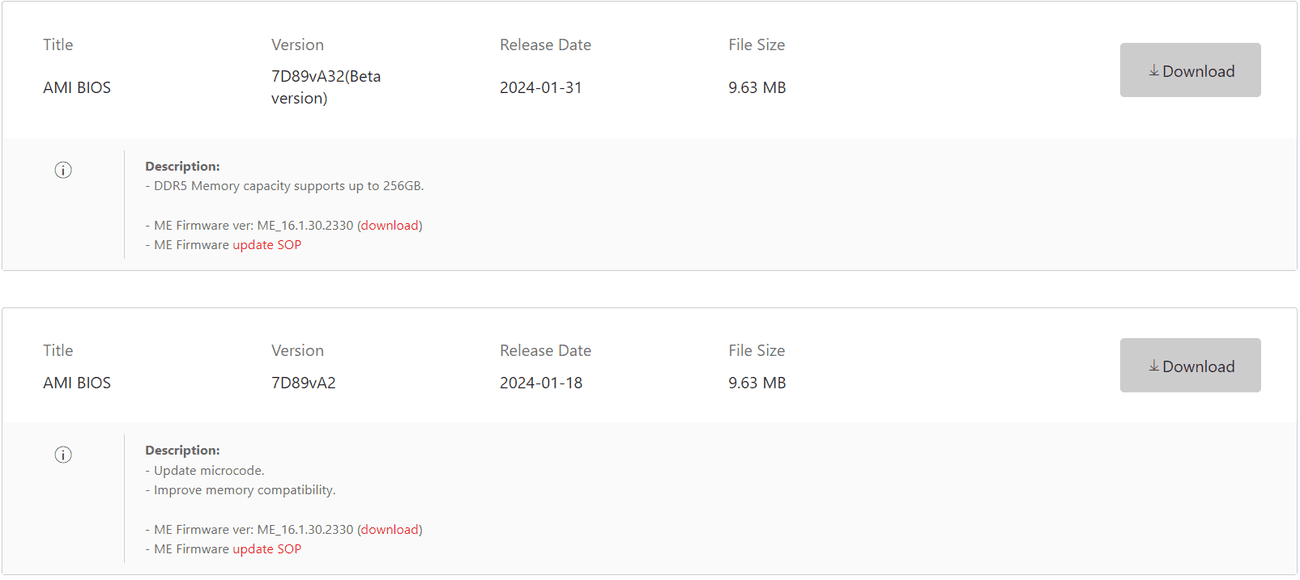Image resolution: width=1300 pixels, height=580 pixels.
Task: Click info icon beside Update microcode description
Action: 63,455
